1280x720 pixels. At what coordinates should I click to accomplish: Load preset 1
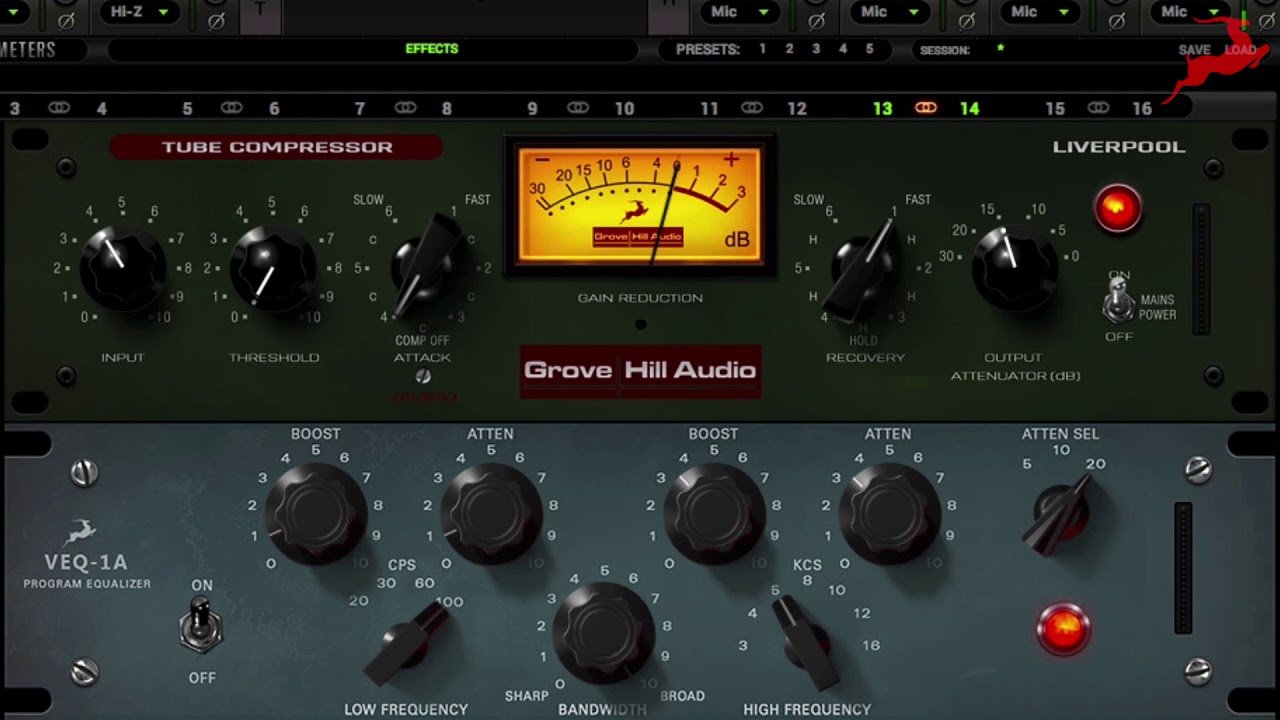762,49
